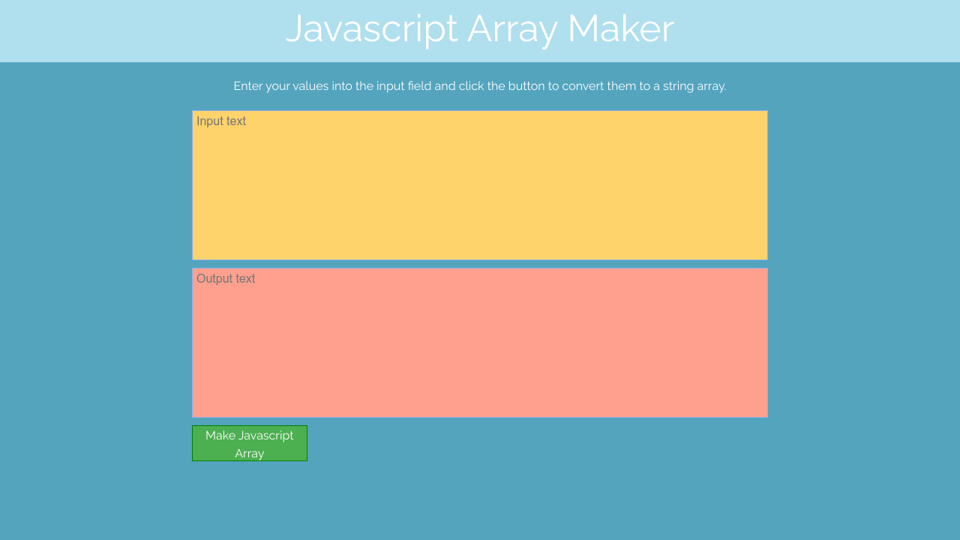Place cursor in center of pink output box
The height and width of the screenshot is (540, 960).
(x=480, y=342)
